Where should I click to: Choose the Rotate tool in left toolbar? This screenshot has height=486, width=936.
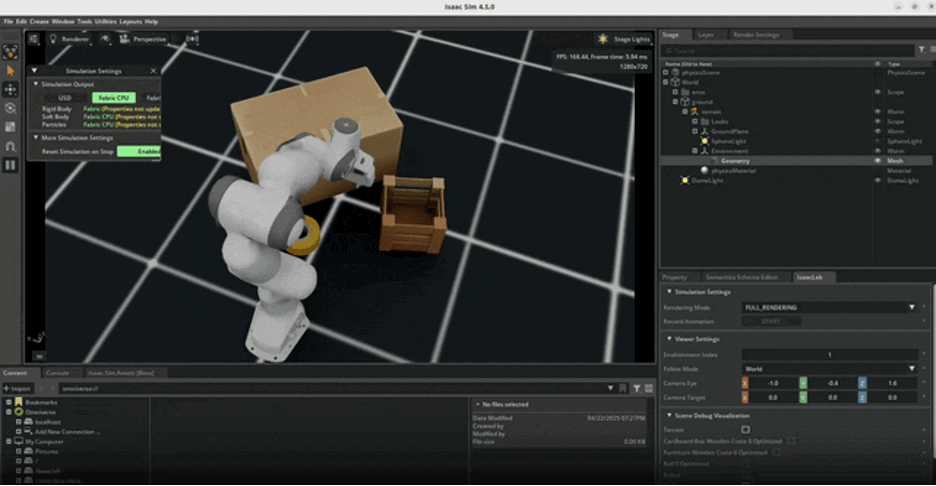coord(11,108)
